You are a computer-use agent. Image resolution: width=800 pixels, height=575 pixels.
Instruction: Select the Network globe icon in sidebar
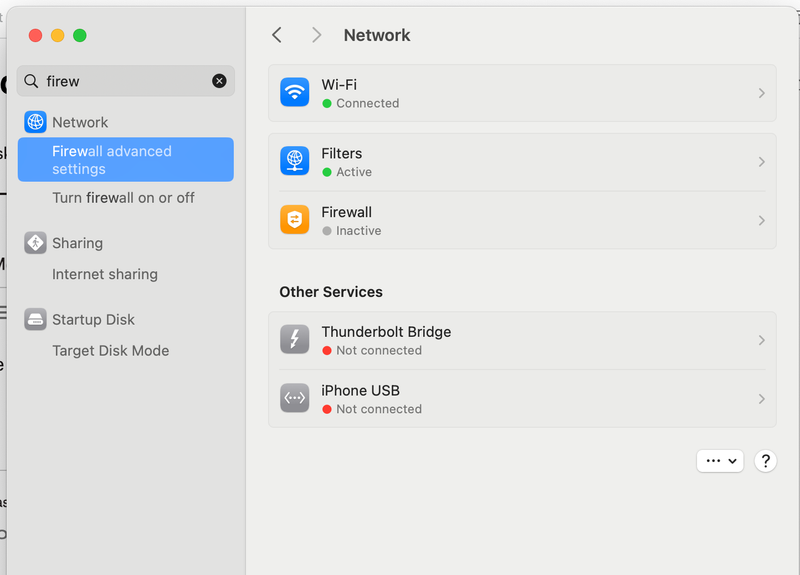click(36, 122)
